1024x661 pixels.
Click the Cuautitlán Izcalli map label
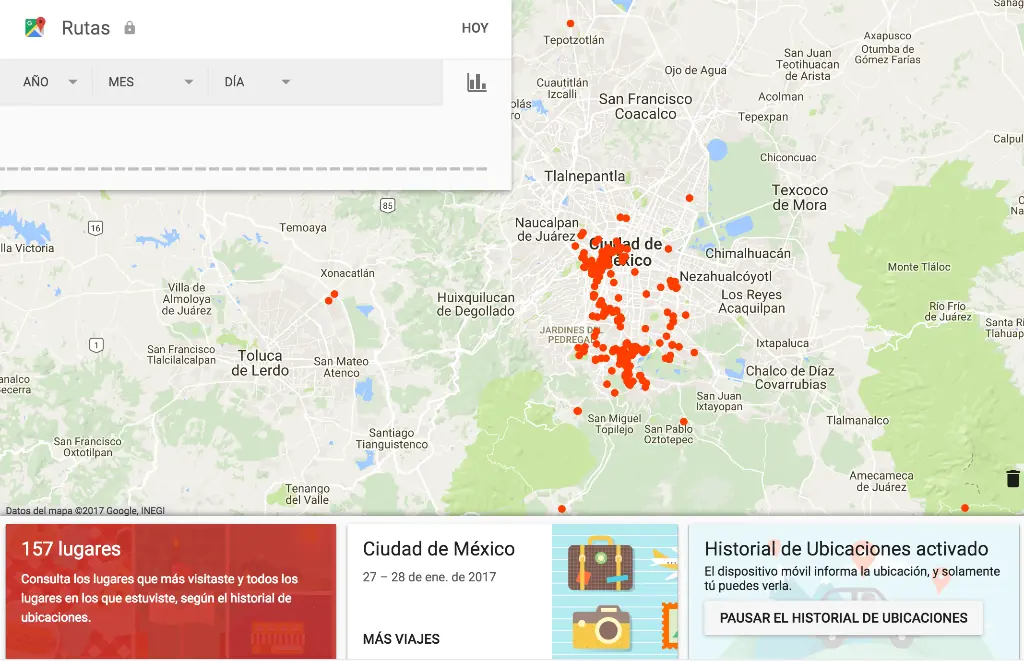(562, 88)
